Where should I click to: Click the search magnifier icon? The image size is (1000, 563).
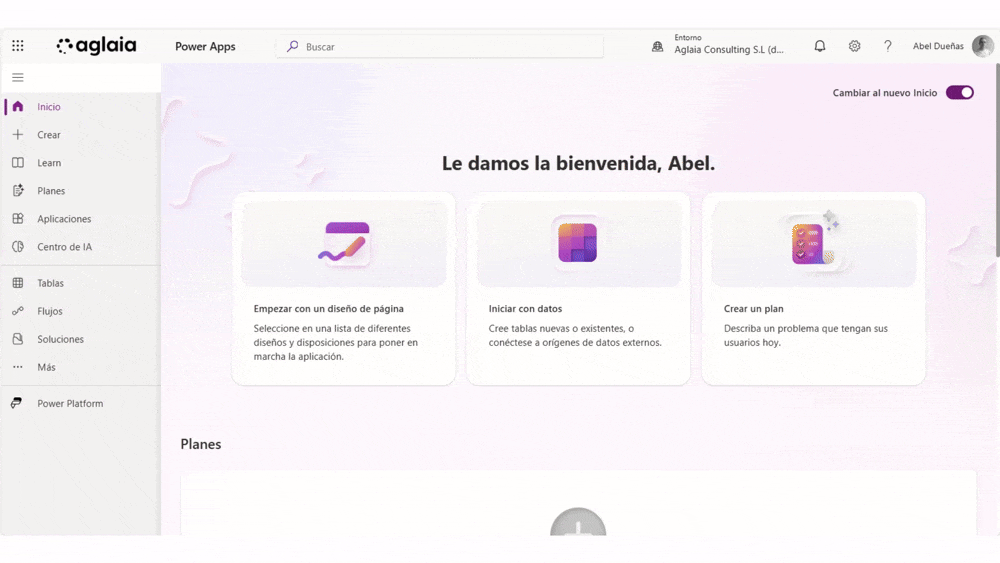[x=293, y=47]
